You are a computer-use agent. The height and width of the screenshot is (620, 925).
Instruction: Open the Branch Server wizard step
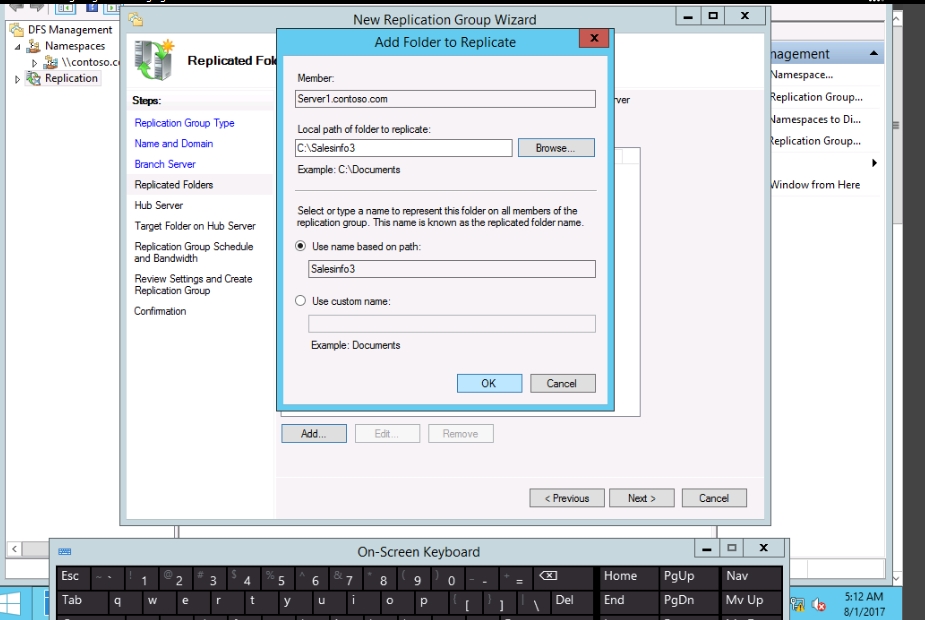pos(165,164)
